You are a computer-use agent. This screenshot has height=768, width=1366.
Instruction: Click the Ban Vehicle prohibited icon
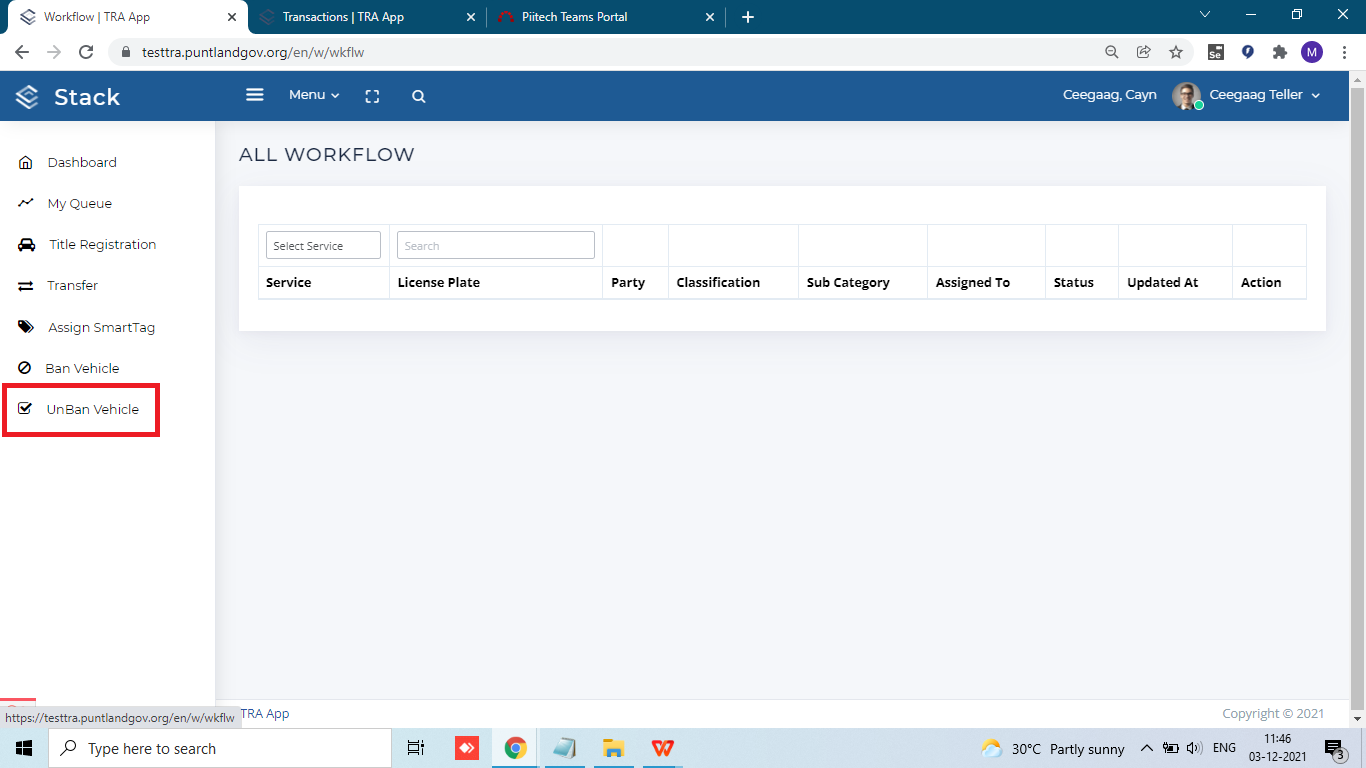click(x=25, y=368)
